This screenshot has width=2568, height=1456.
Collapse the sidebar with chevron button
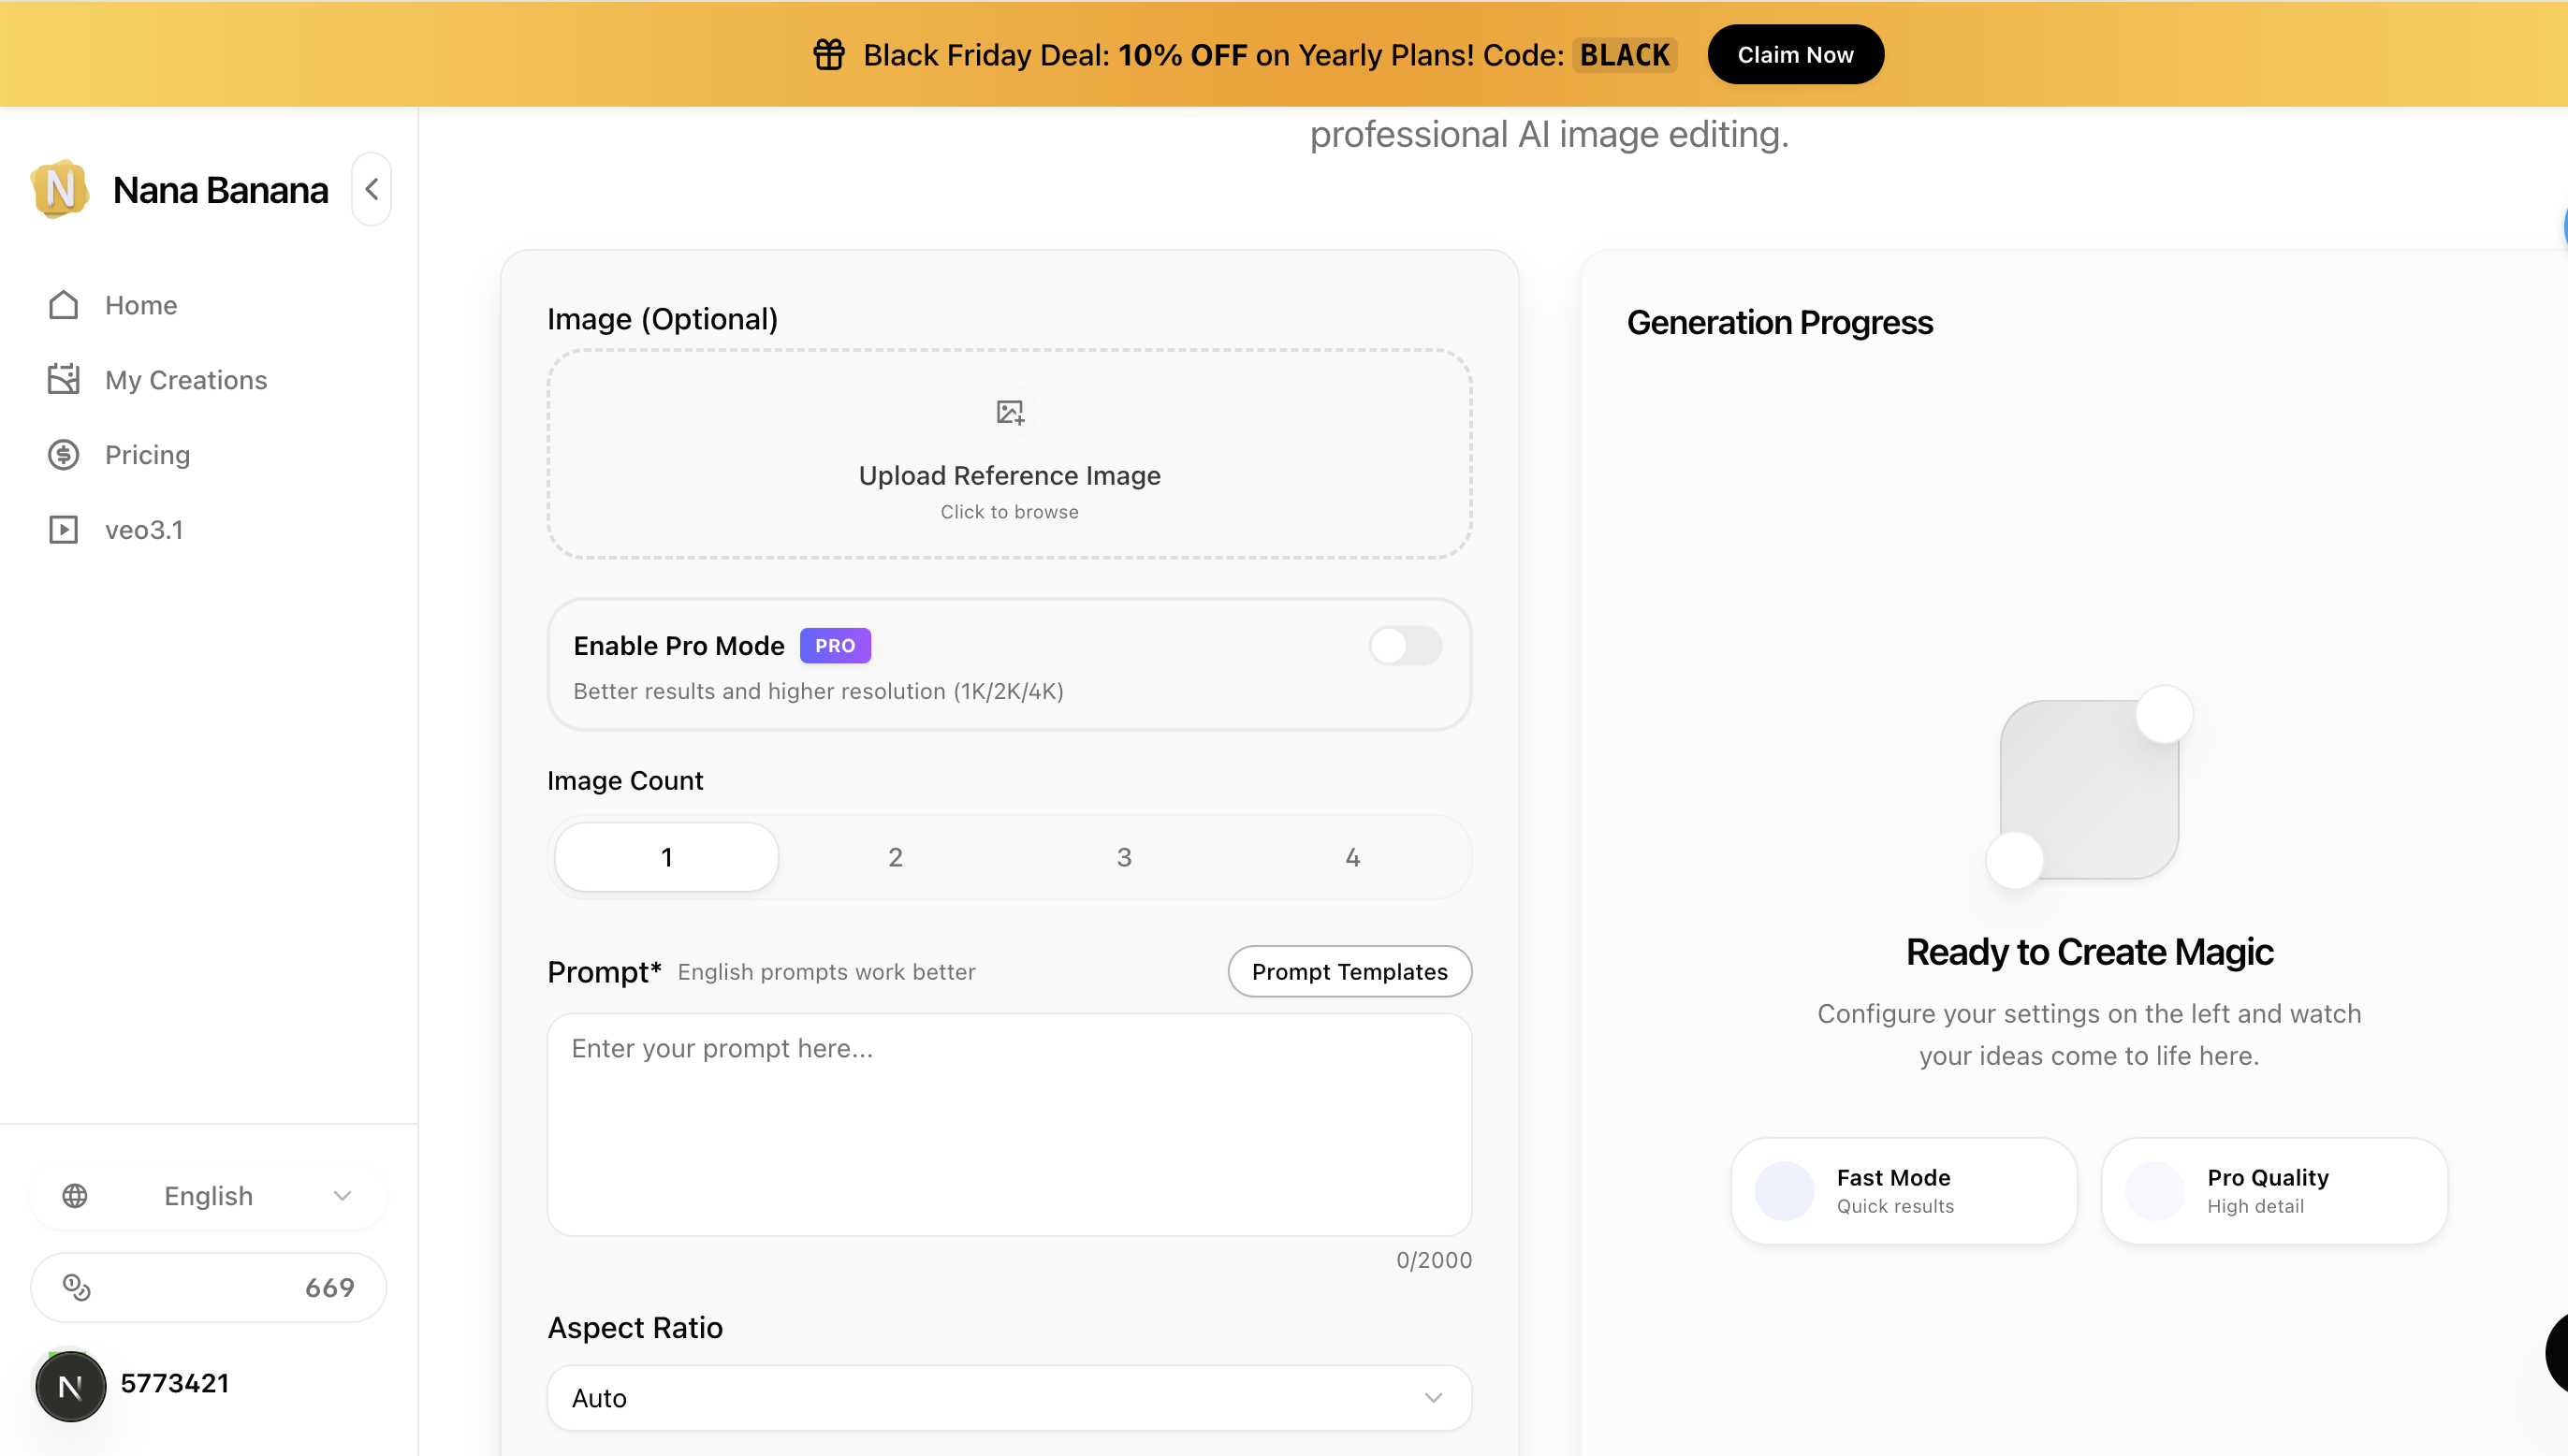pyautogui.click(x=371, y=189)
